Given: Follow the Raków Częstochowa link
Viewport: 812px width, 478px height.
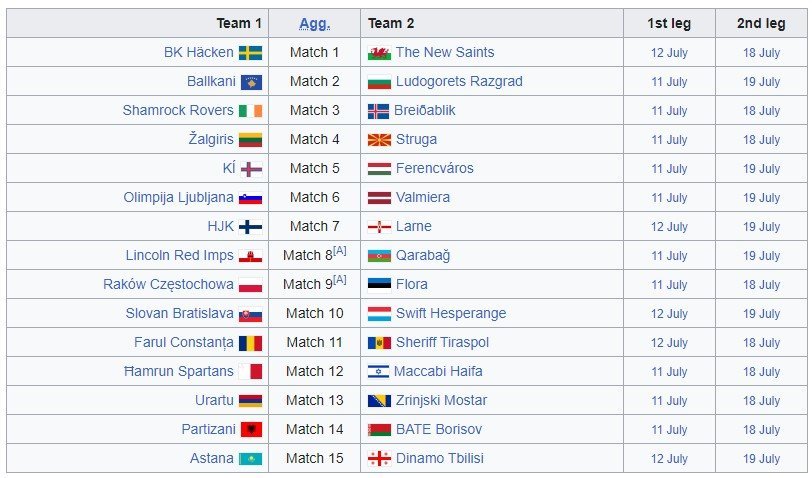Looking at the screenshot, I should pyautogui.click(x=168, y=284).
